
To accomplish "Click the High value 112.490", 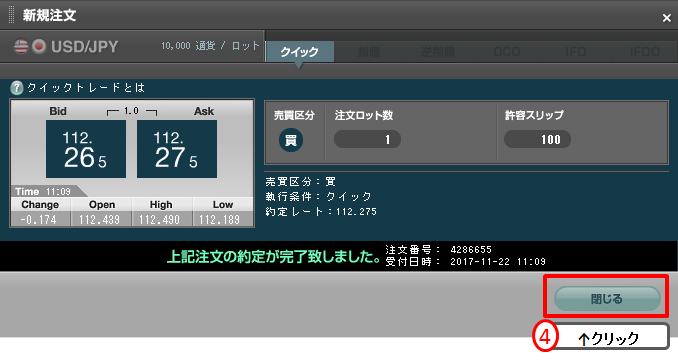I will pyautogui.click(x=160, y=220).
